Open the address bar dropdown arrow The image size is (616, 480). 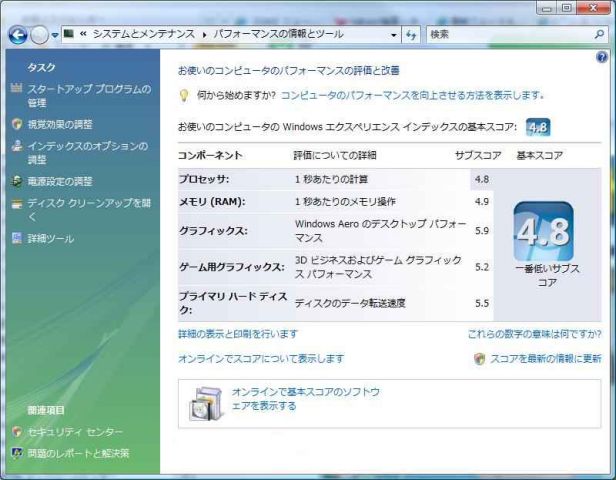click(394, 34)
